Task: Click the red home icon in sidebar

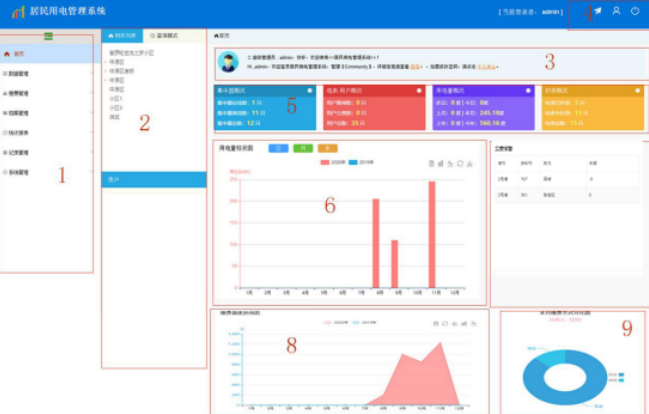Action: [x=7, y=54]
